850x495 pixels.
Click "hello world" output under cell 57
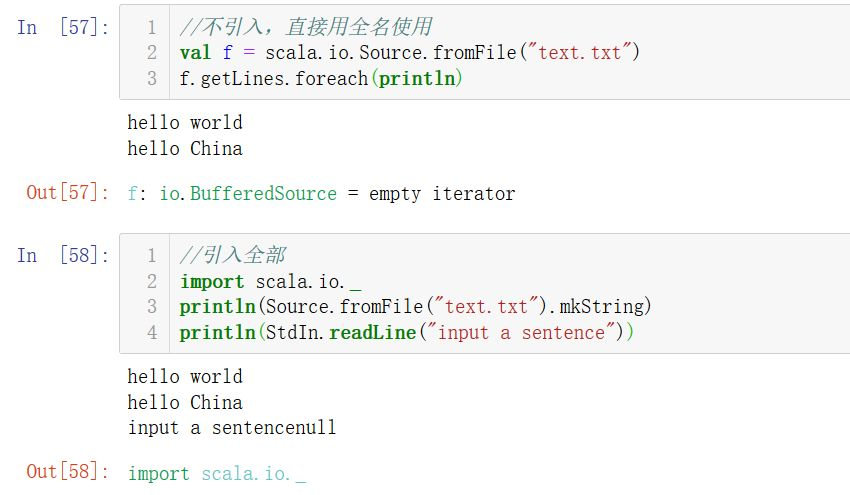pyautogui.click(x=185, y=123)
